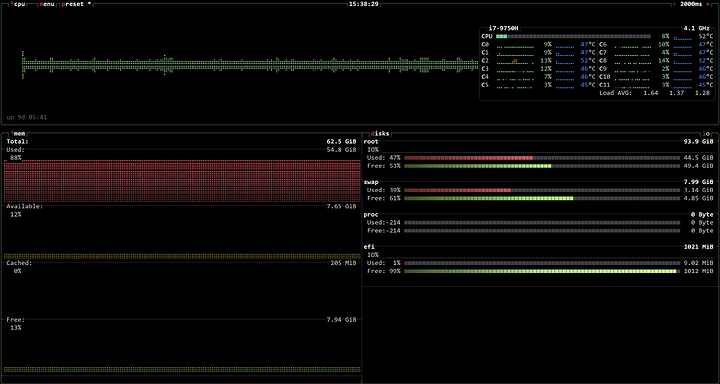Click efi Free 99% bar
This screenshot has height=384, width=720.
point(542,271)
